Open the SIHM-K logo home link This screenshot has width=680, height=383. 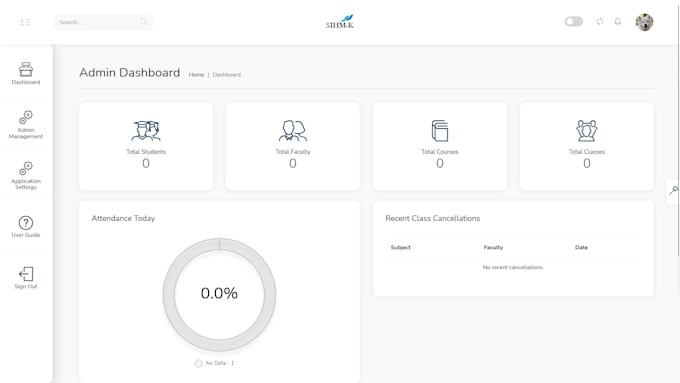340,22
